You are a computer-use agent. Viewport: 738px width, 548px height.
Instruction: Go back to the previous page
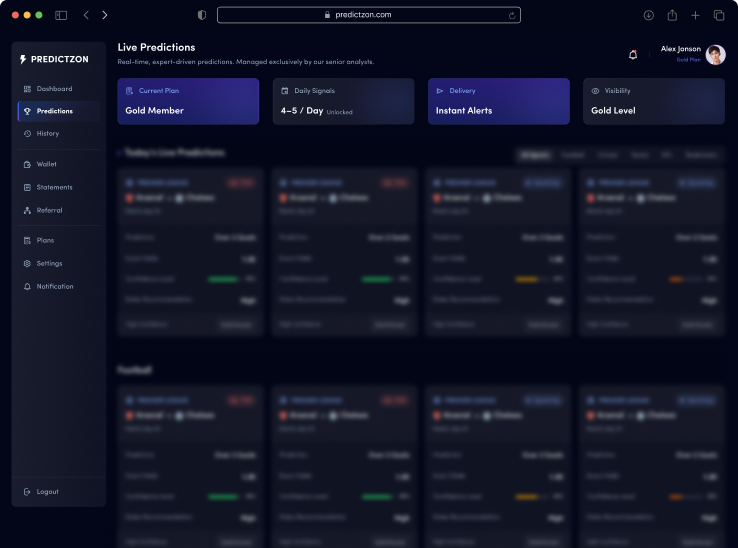click(86, 15)
